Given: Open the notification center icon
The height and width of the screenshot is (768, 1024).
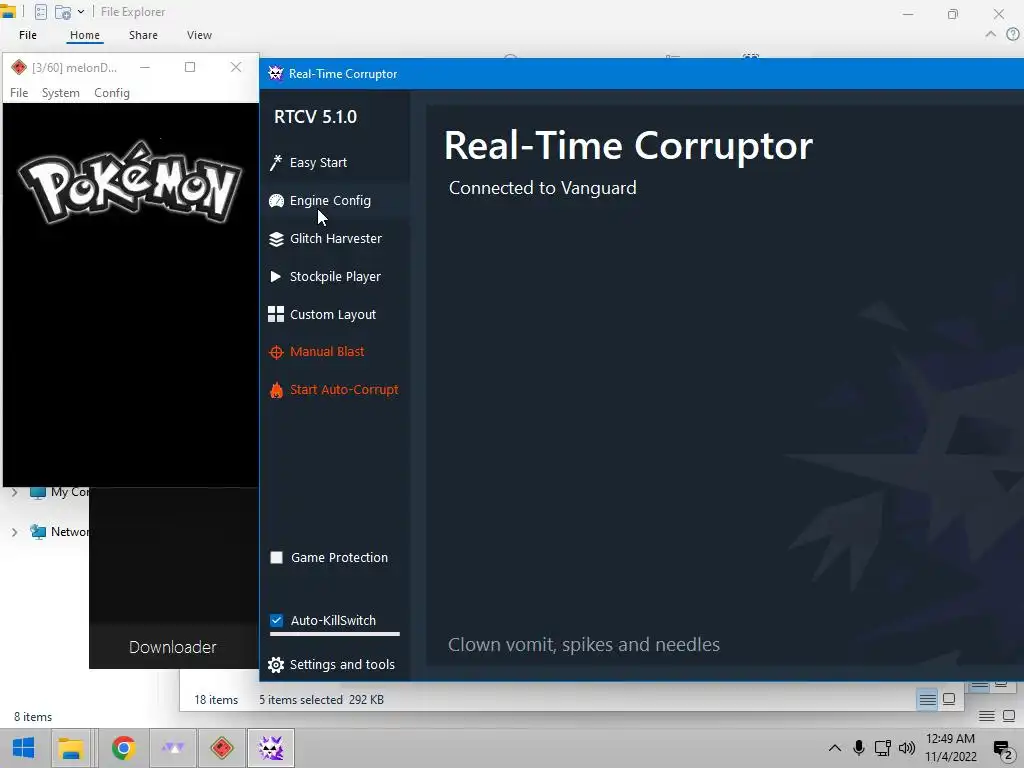Looking at the screenshot, I should 1002,749.
